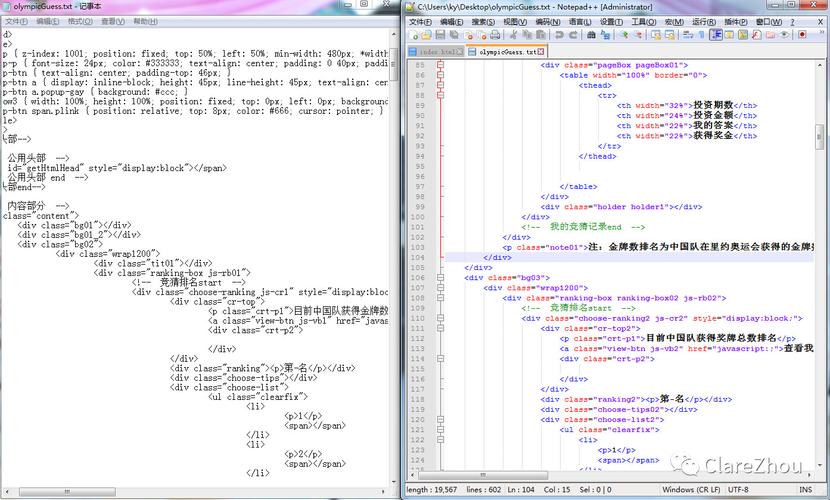Click line number 104 in the margin
Viewport: 830px width, 500px height.
(x=418, y=258)
